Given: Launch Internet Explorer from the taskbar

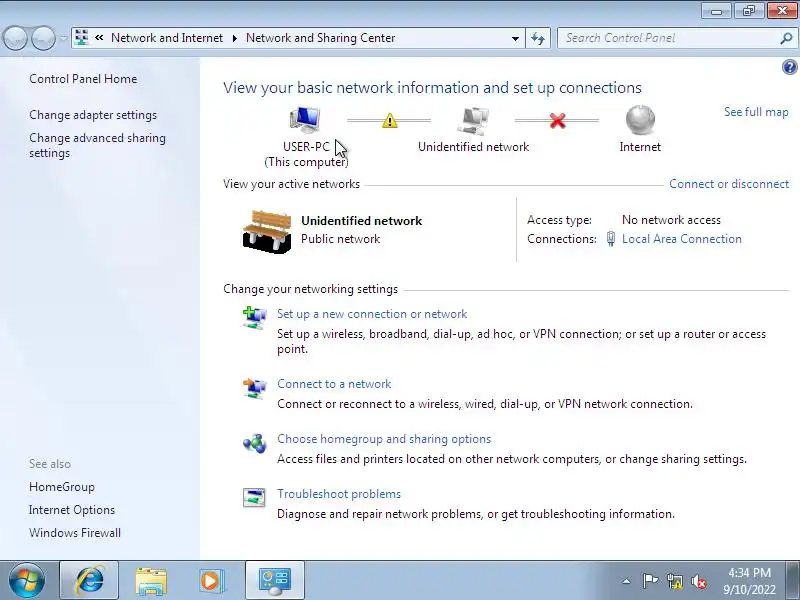Looking at the screenshot, I should pyautogui.click(x=89, y=580).
